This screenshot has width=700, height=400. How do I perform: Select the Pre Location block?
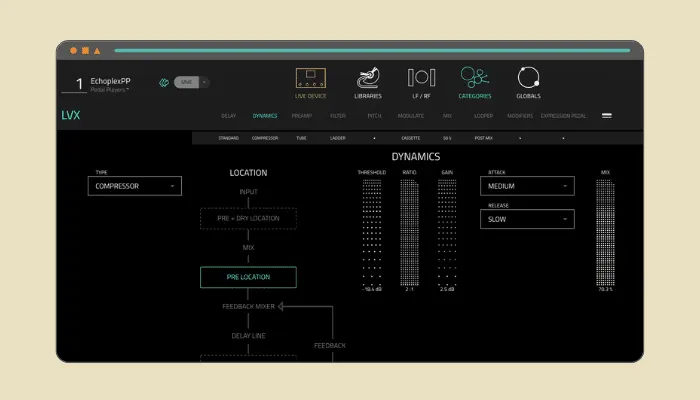click(248, 277)
